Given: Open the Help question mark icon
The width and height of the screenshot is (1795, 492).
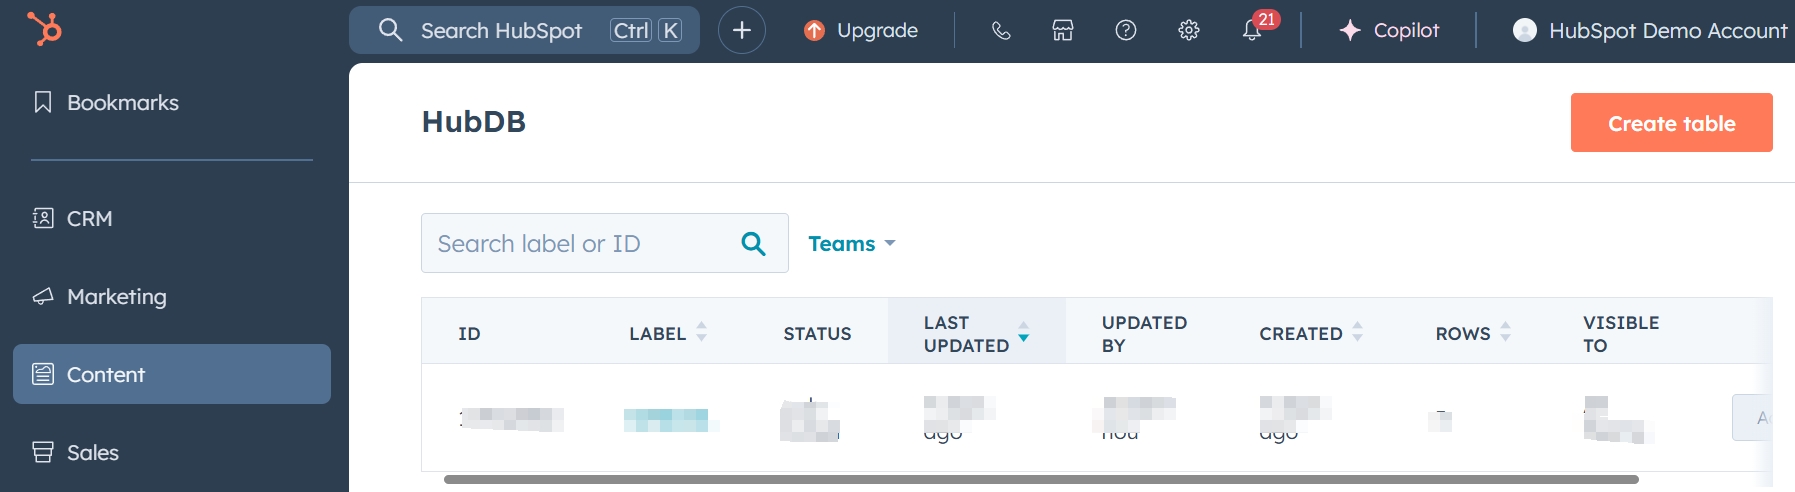Looking at the screenshot, I should pos(1126,30).
